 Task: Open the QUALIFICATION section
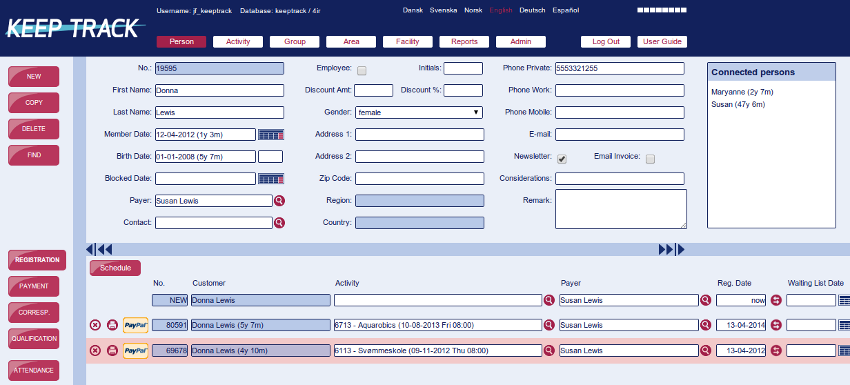point(34,338)
